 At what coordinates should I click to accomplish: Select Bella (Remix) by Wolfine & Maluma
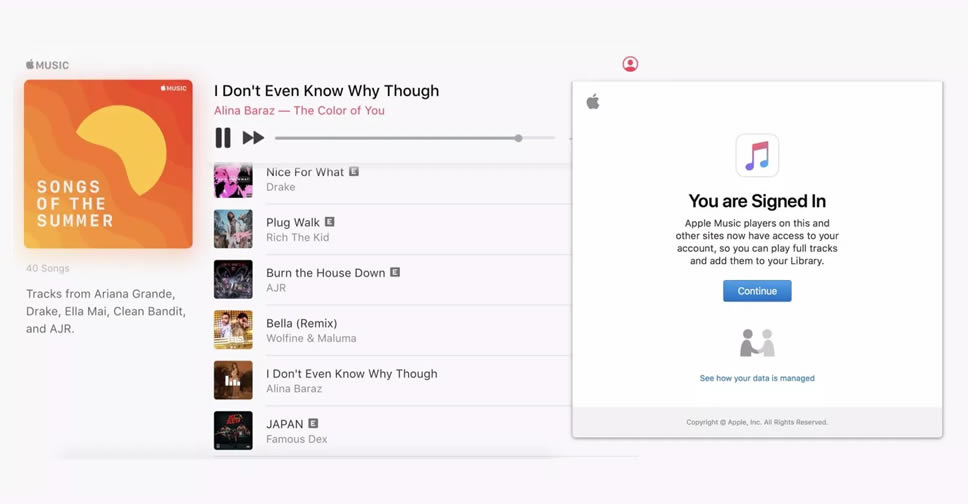click(x=301, y=323)
